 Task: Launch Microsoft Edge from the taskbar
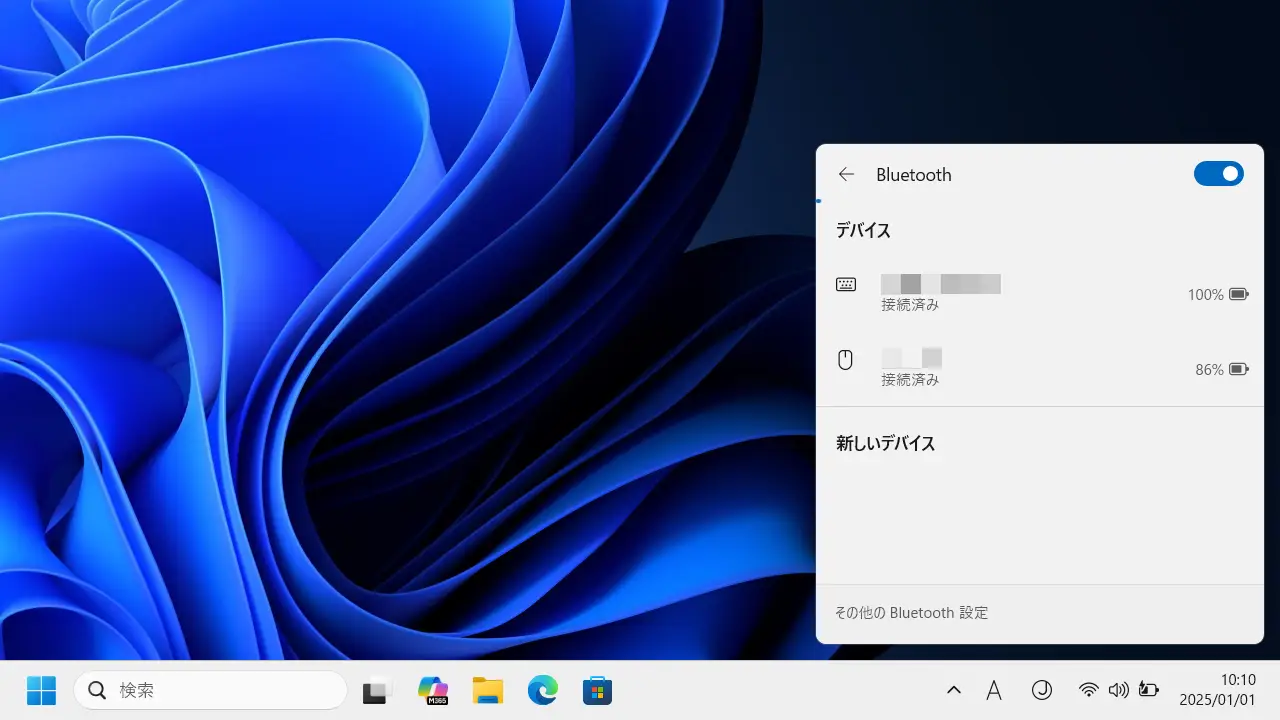tap(542, 689)
